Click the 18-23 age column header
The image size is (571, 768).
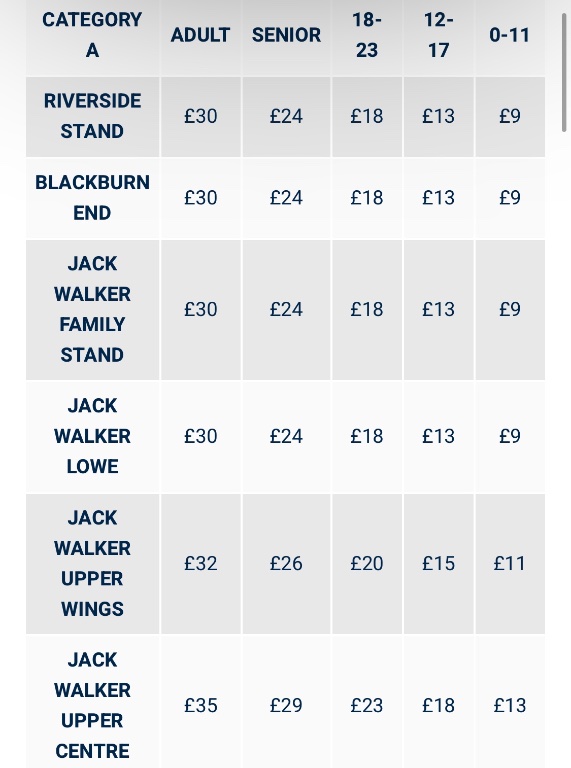[367, 35]
